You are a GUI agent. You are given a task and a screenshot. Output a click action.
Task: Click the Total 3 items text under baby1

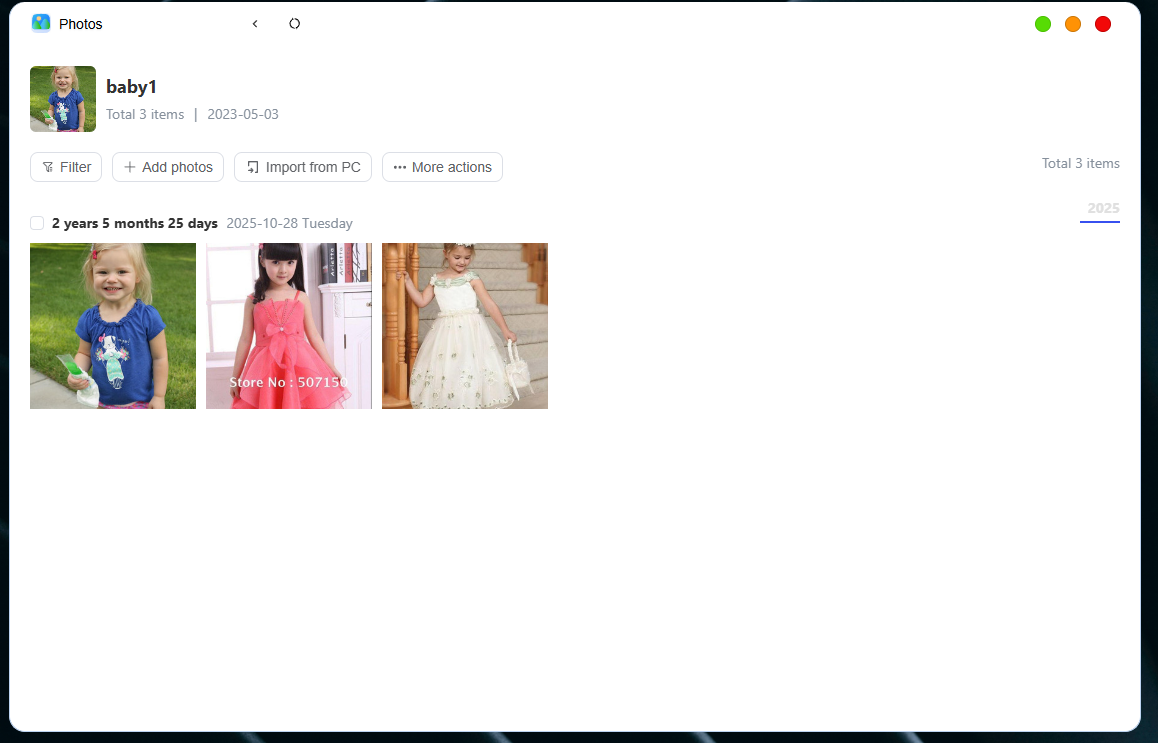[x=145, y=114]
